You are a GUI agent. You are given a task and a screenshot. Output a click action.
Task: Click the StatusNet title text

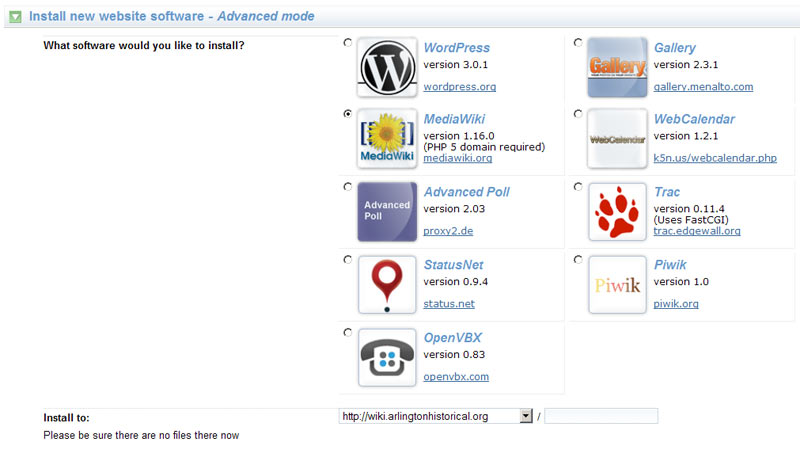(454, 265)
